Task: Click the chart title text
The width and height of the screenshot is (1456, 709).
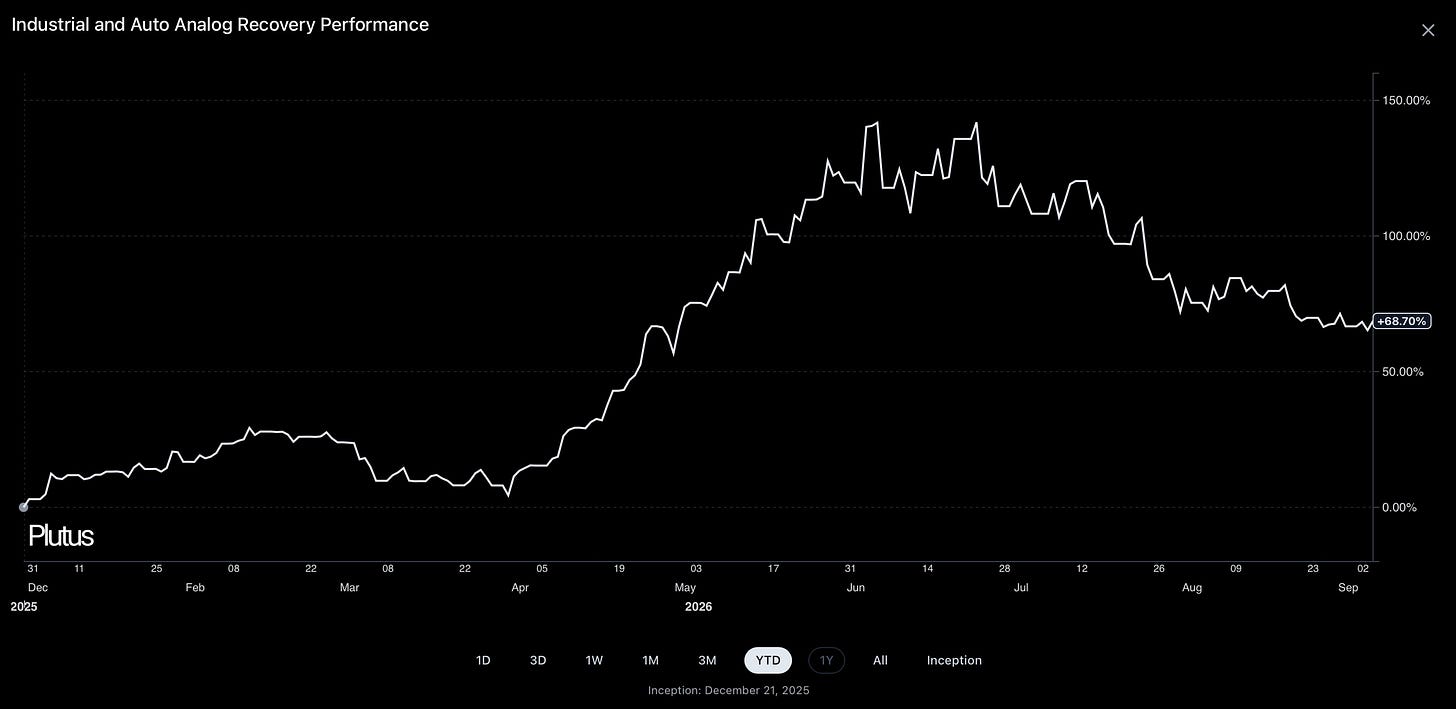Action: 220,25
